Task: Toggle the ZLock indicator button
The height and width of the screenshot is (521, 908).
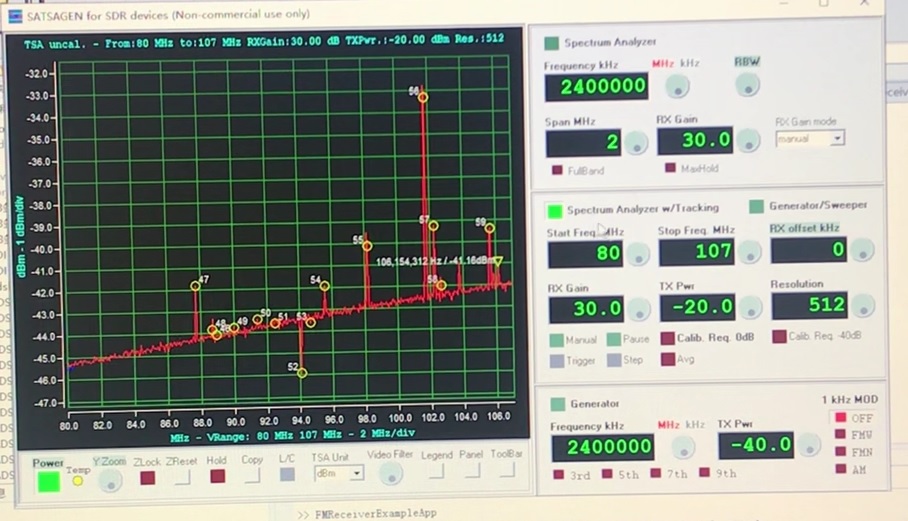Action: pos(147,478)
